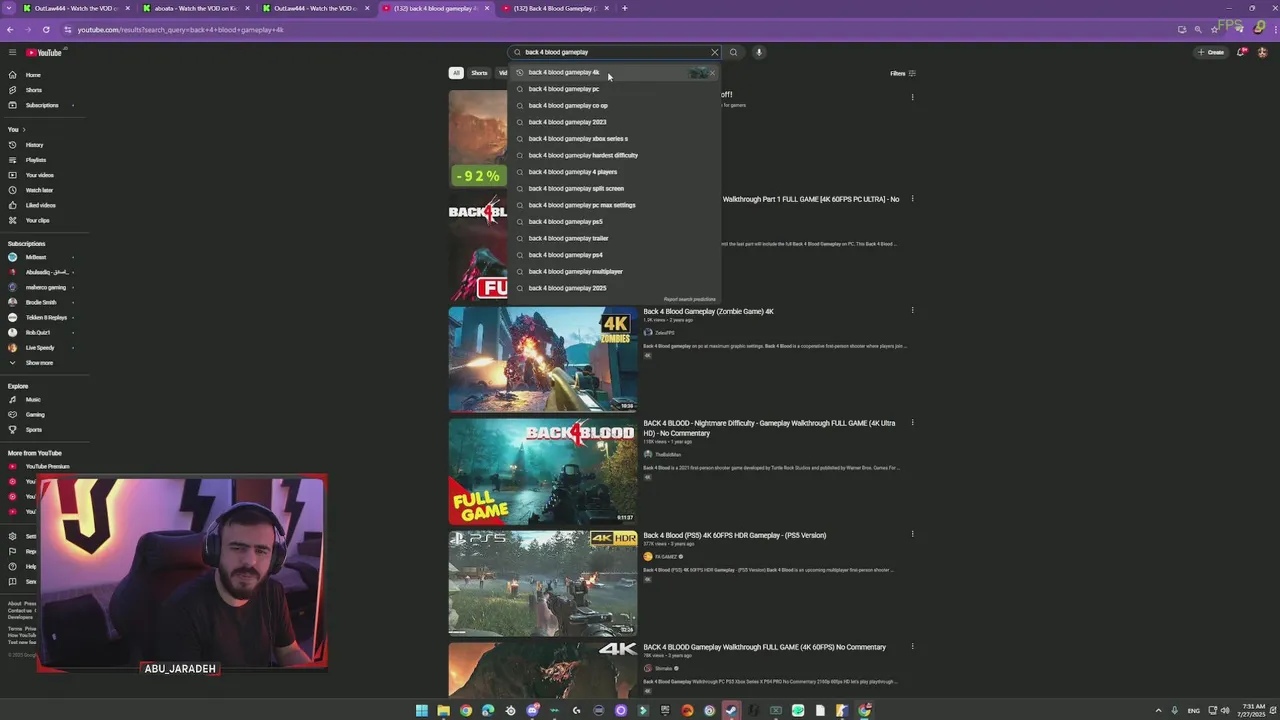Choose suggestion 'back 4 blood gameplay split screen'
The width and height of the screenshot is (1280, 720).
click(x=613, y=188)
